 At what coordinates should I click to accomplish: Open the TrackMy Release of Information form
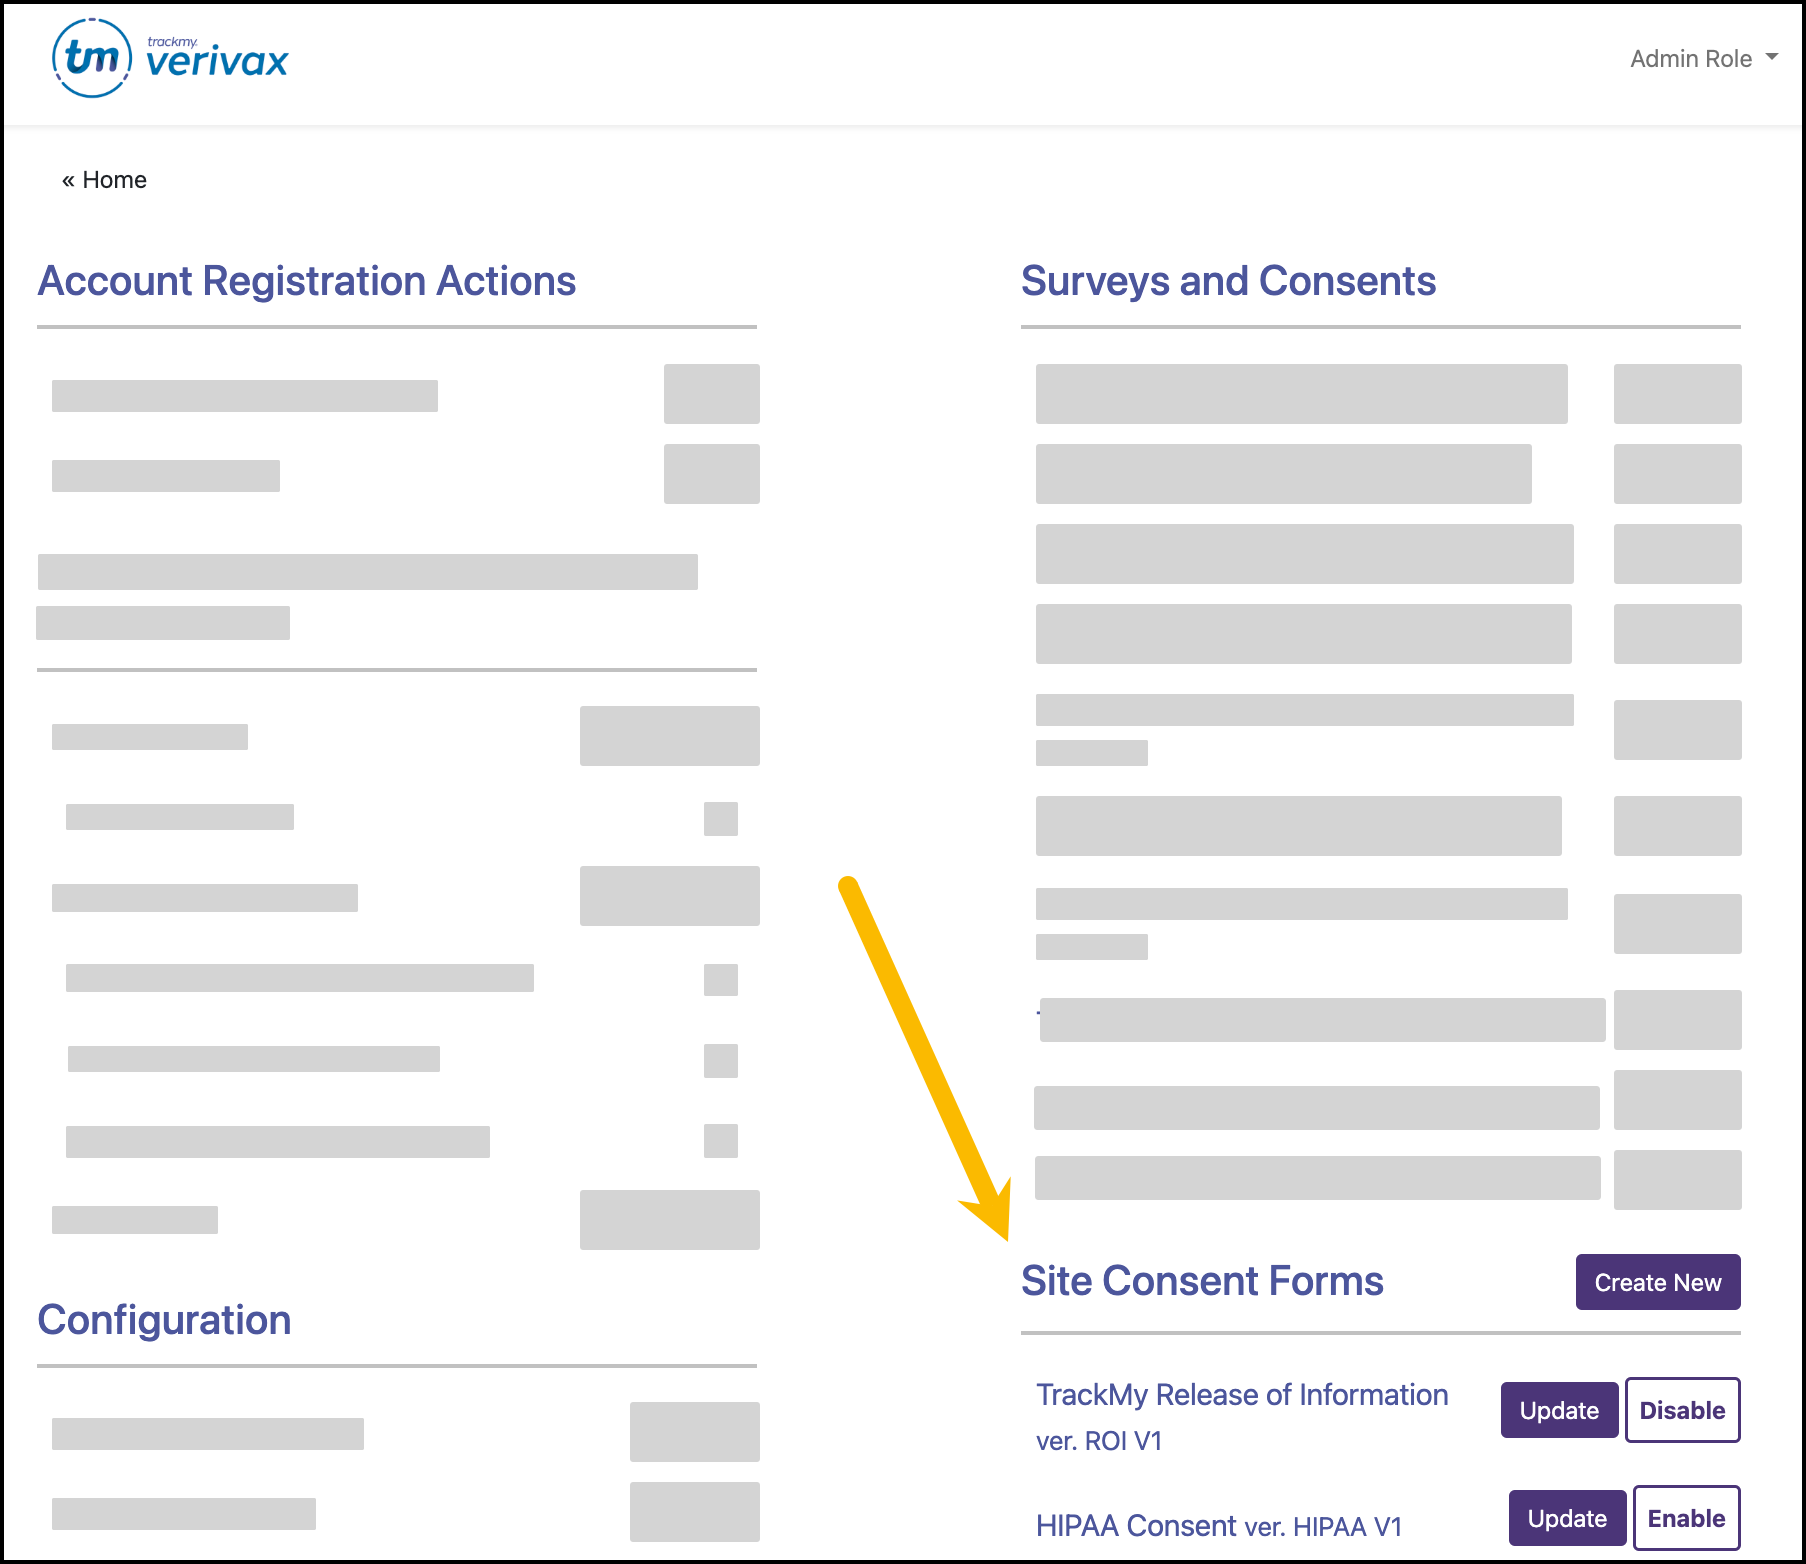pyautogui.click(x=1242, y=1394)
